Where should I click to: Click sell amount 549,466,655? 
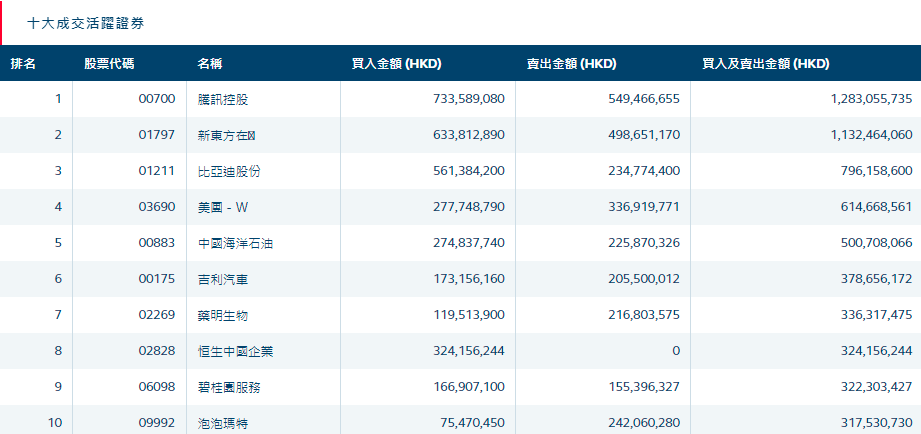(644, 99)
